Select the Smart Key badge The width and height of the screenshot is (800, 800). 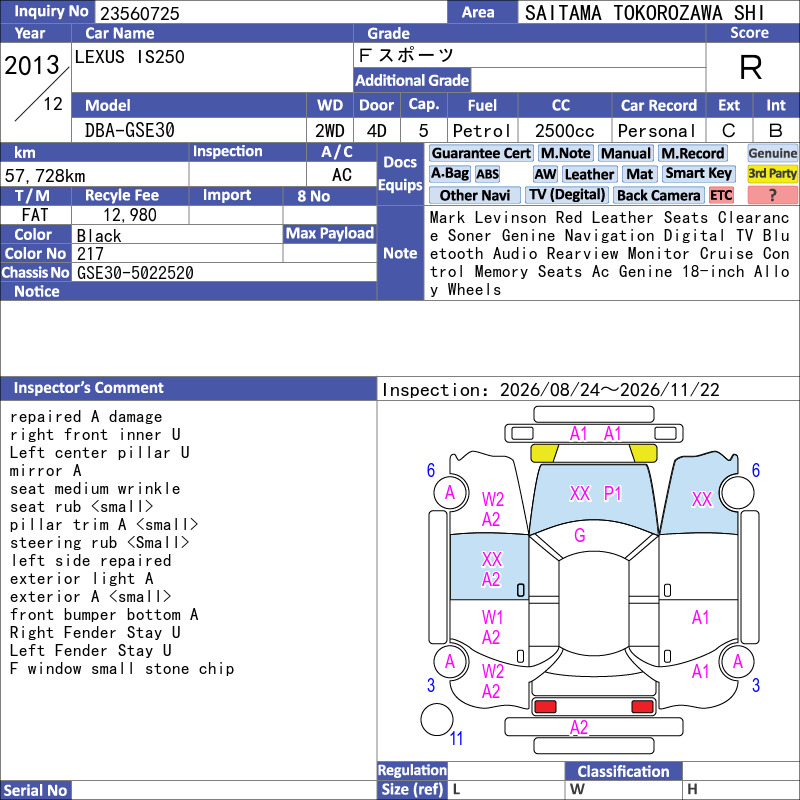(698, 173)
